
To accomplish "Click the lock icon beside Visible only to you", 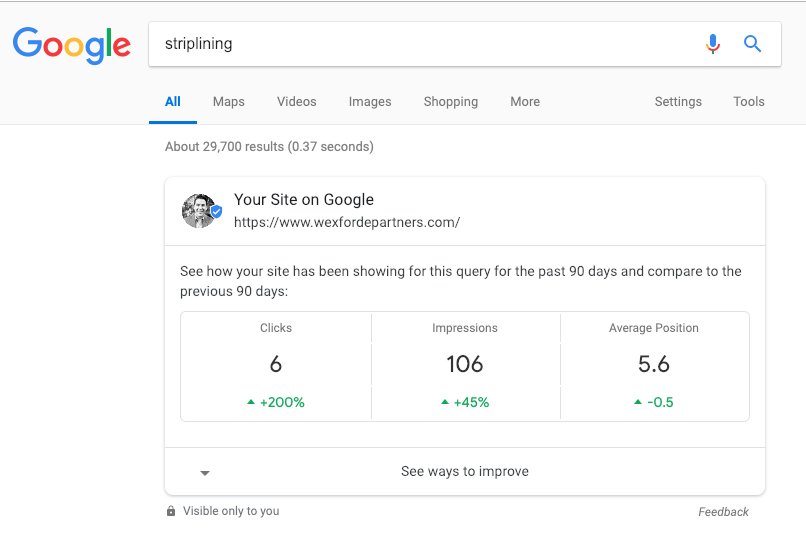I will pos(171,511).
